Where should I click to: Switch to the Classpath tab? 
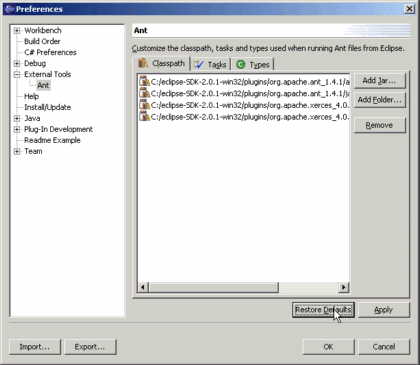[x=162, y=63]
